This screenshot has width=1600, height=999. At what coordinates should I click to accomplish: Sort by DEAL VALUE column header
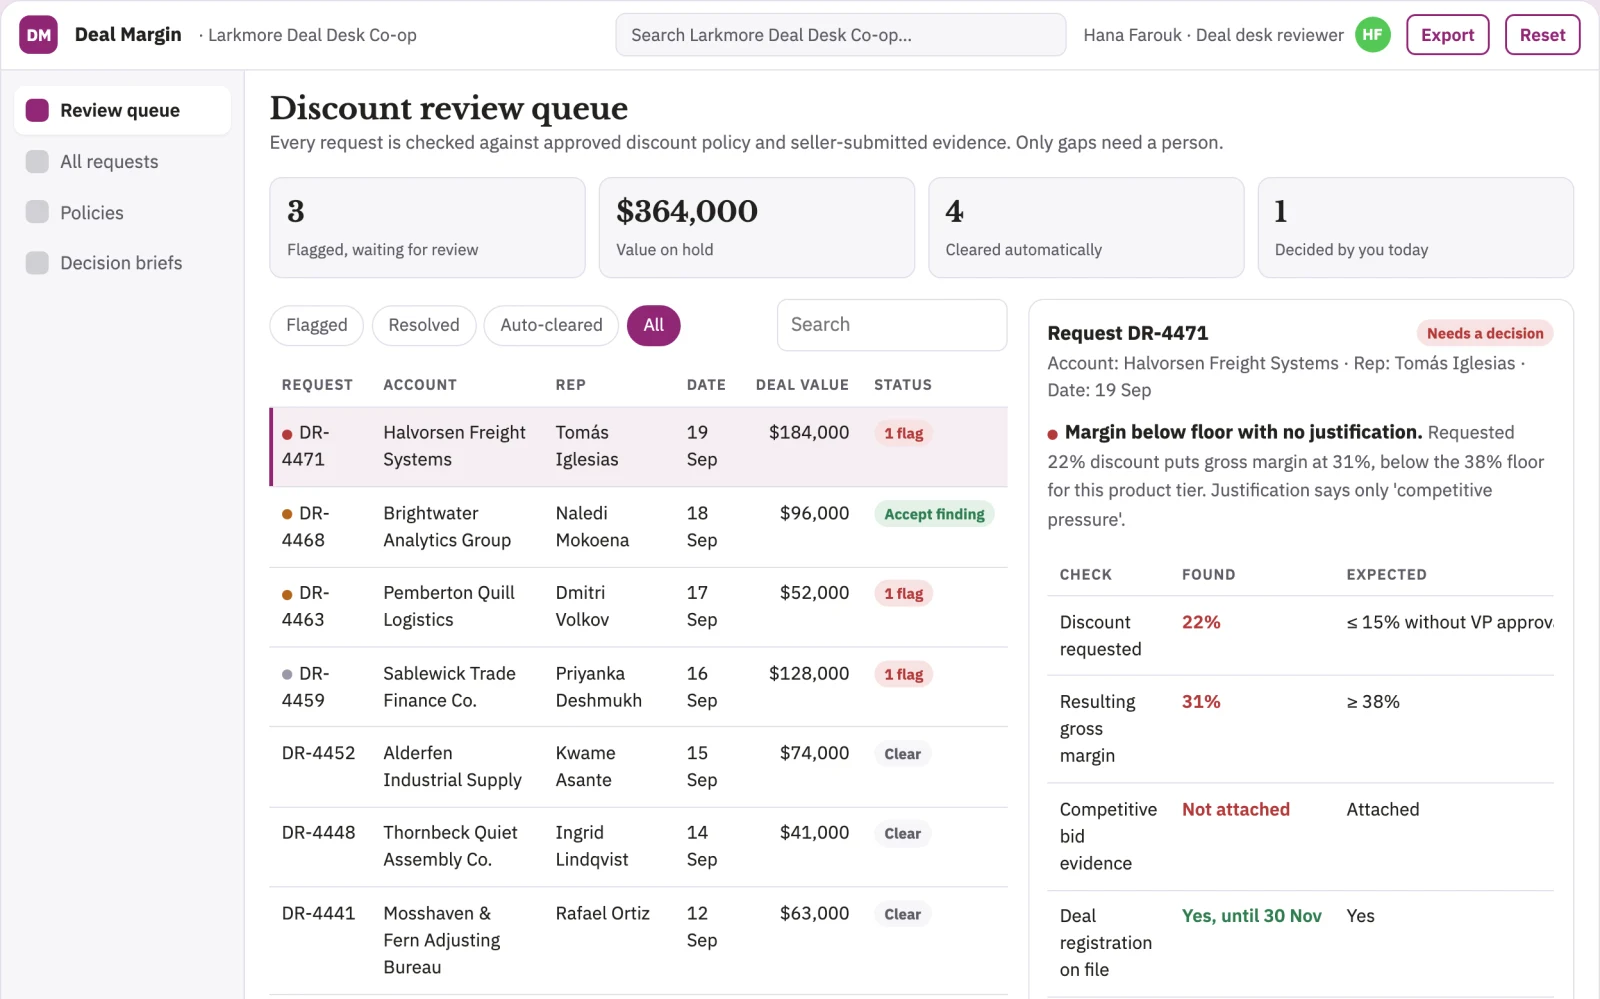[802, 385]
